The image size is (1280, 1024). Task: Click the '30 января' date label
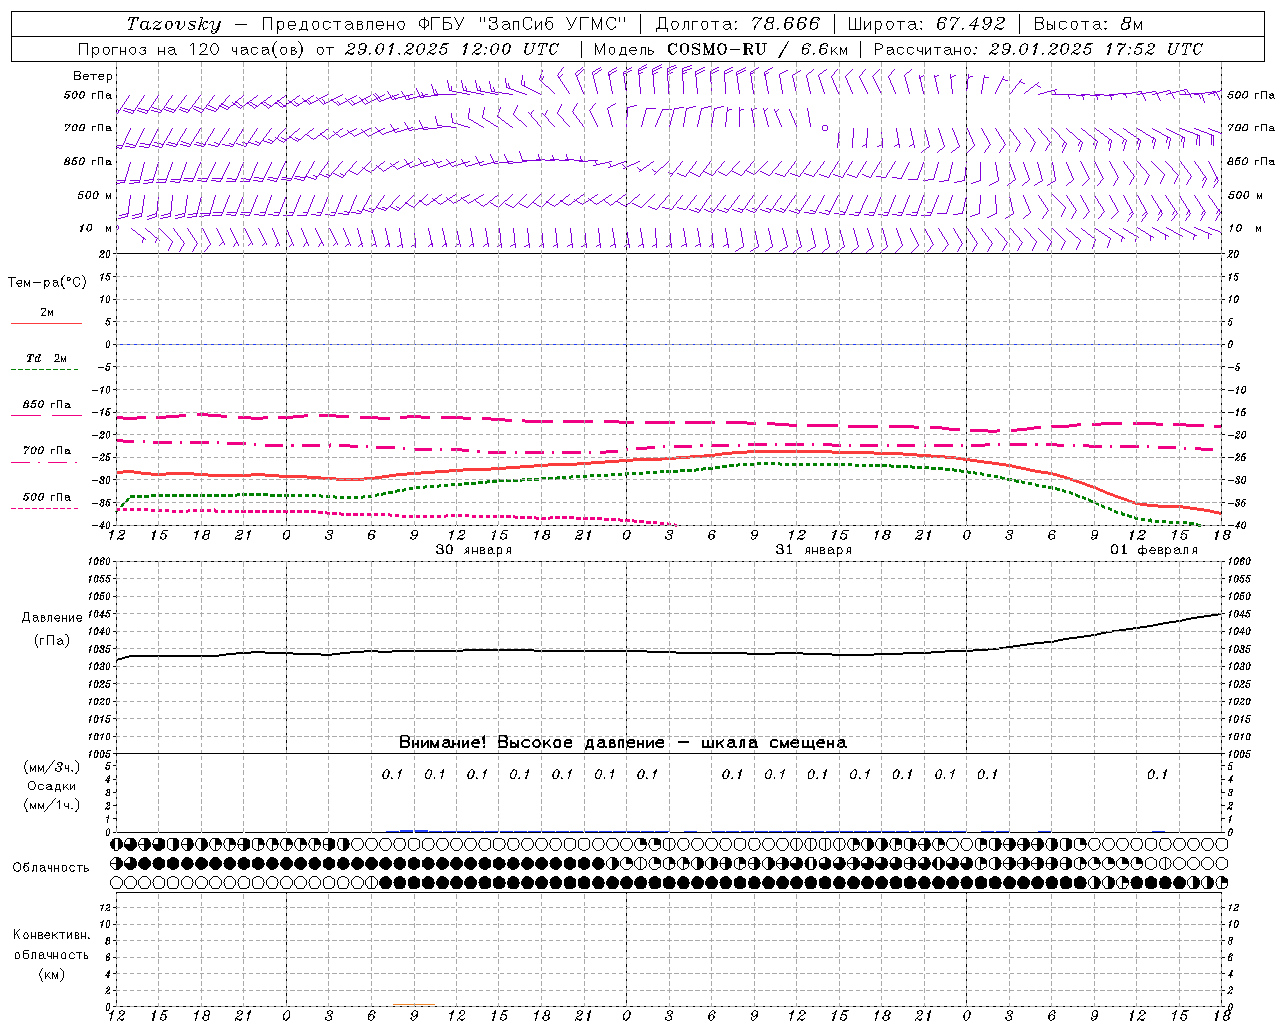point(473,550)
